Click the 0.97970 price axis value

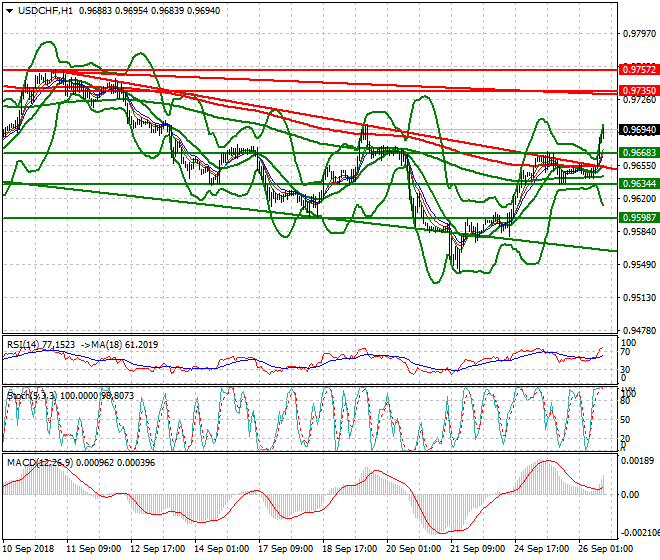click(639, 33)
